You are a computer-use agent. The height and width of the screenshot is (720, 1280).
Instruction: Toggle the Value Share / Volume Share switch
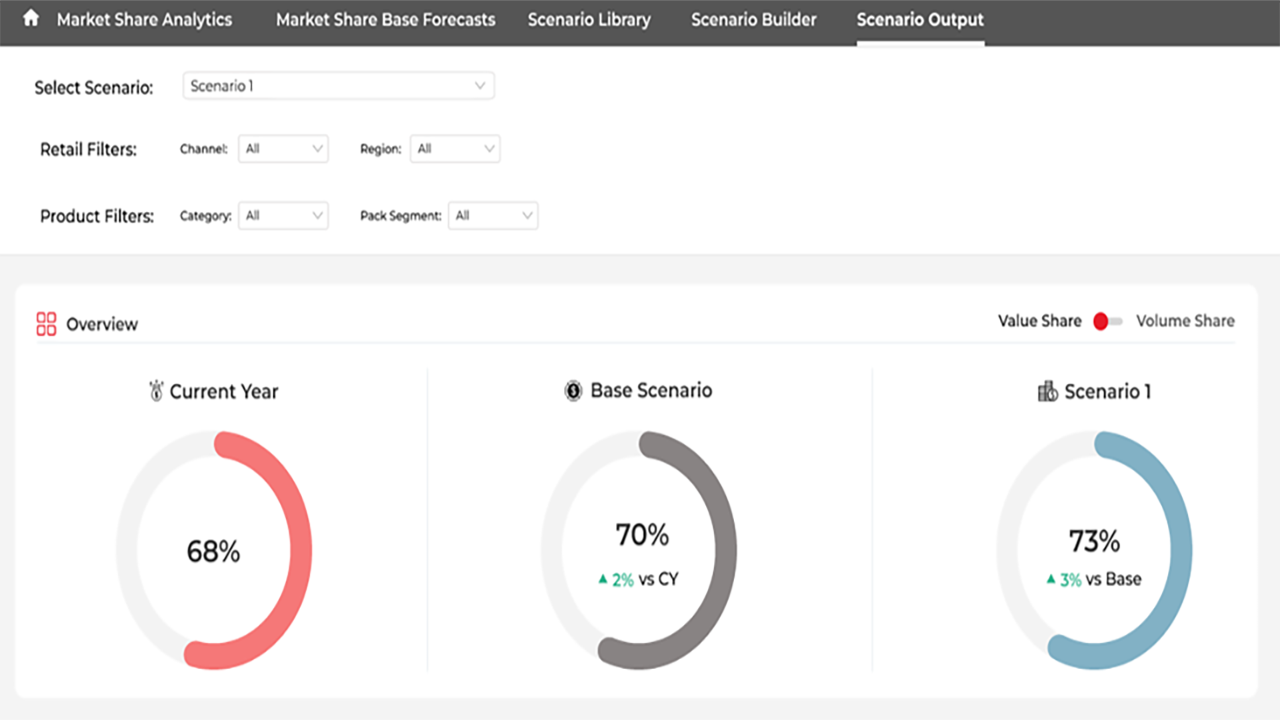click(x=1108, y=321)
